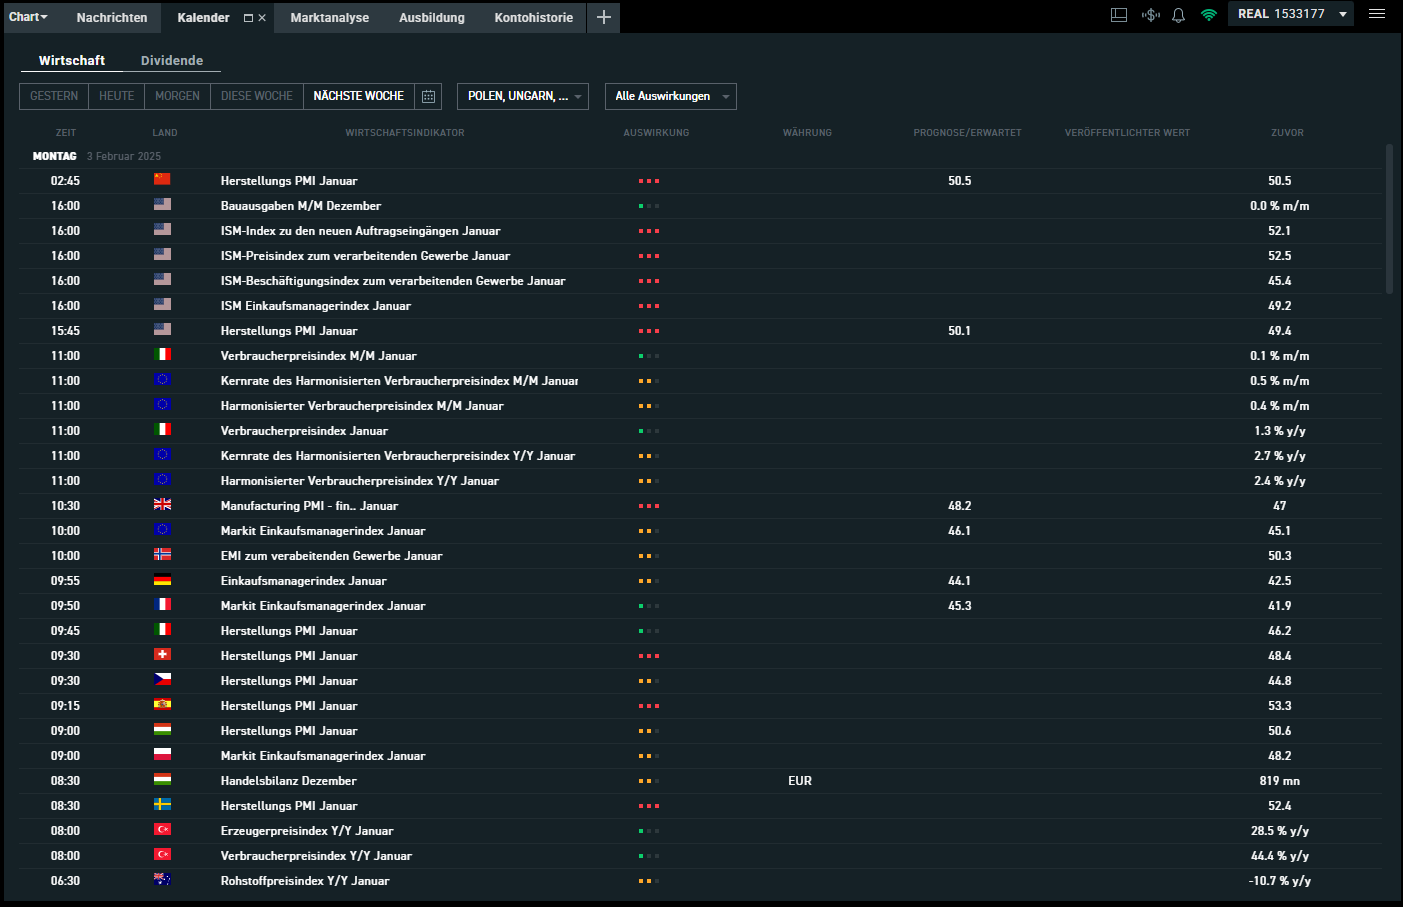Check the green connection status icon
1403x907 pixels.
click(1208, 15)
